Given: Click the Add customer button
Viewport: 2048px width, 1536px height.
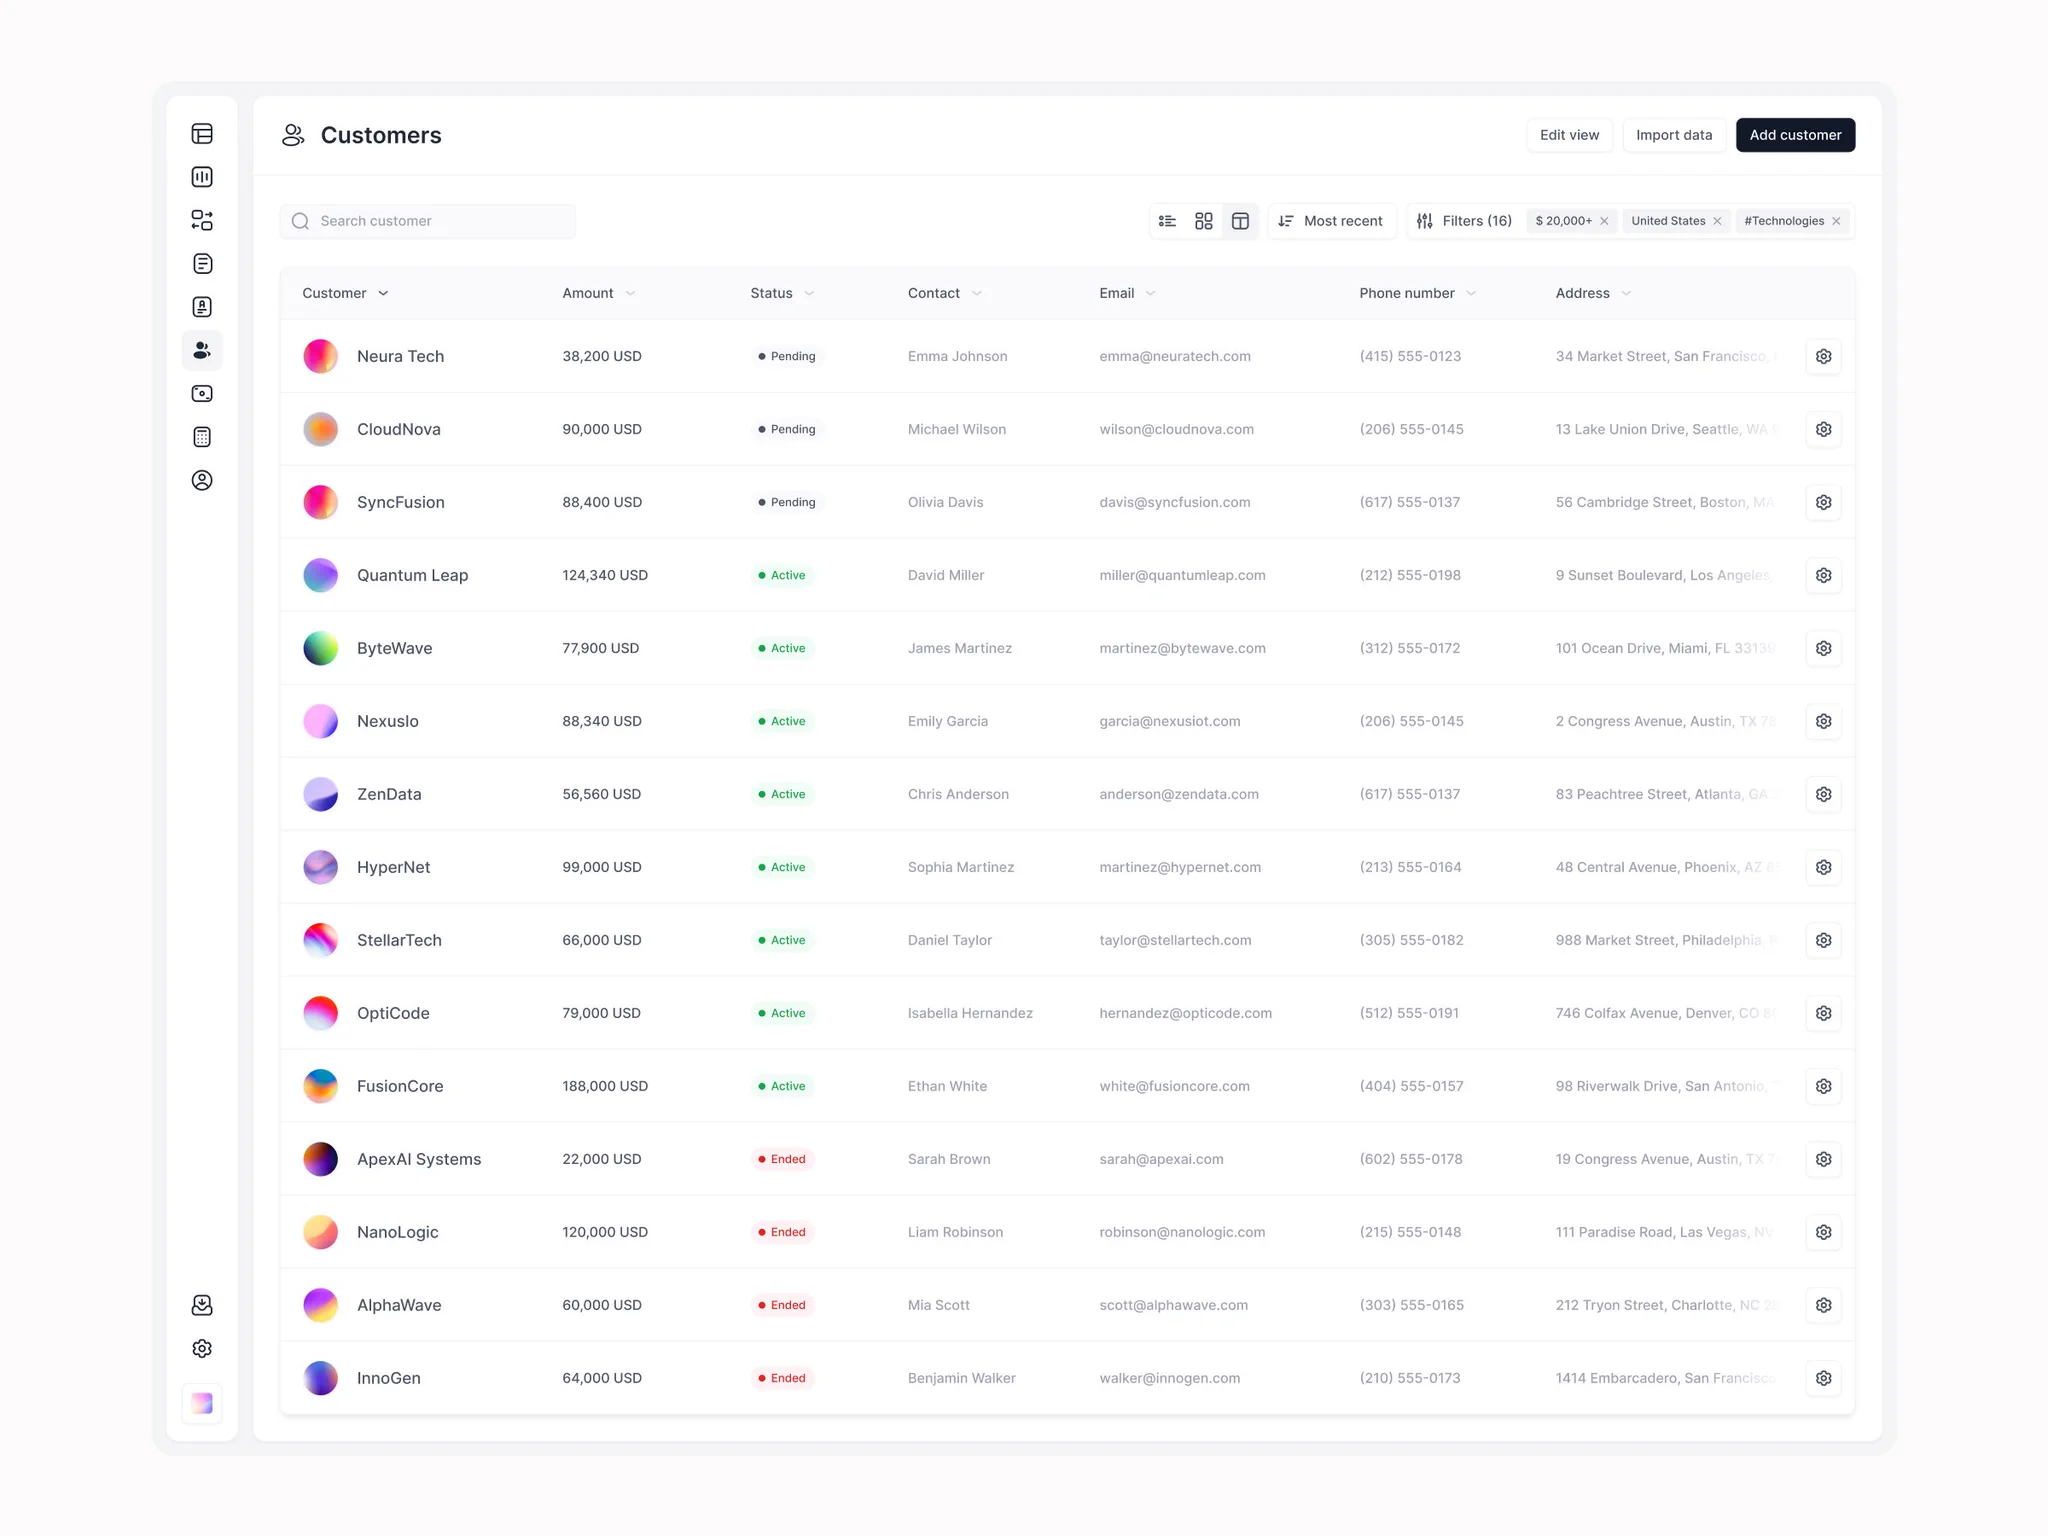Looking at the screenshot, I should point(1795,135).
